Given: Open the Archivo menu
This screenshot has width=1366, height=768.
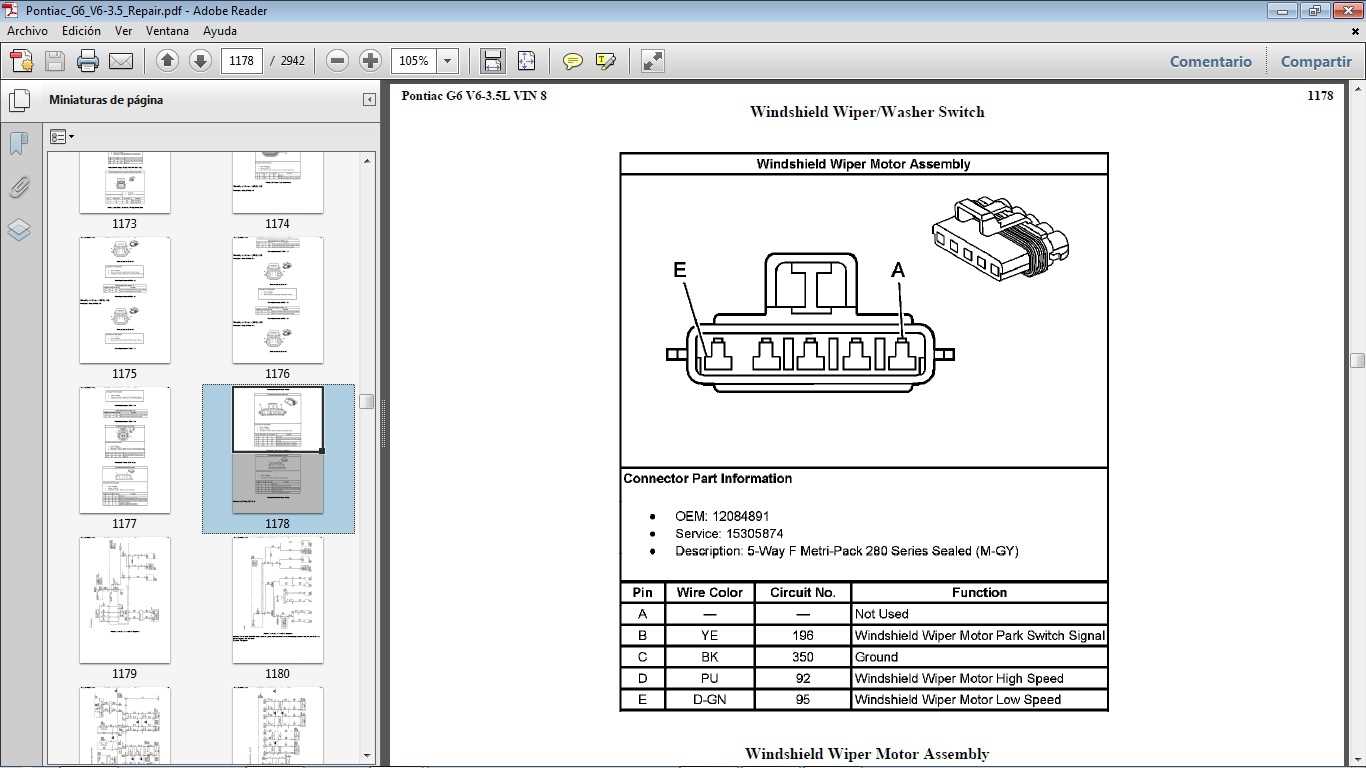Looking at the screenshot, I should [27, 31].
